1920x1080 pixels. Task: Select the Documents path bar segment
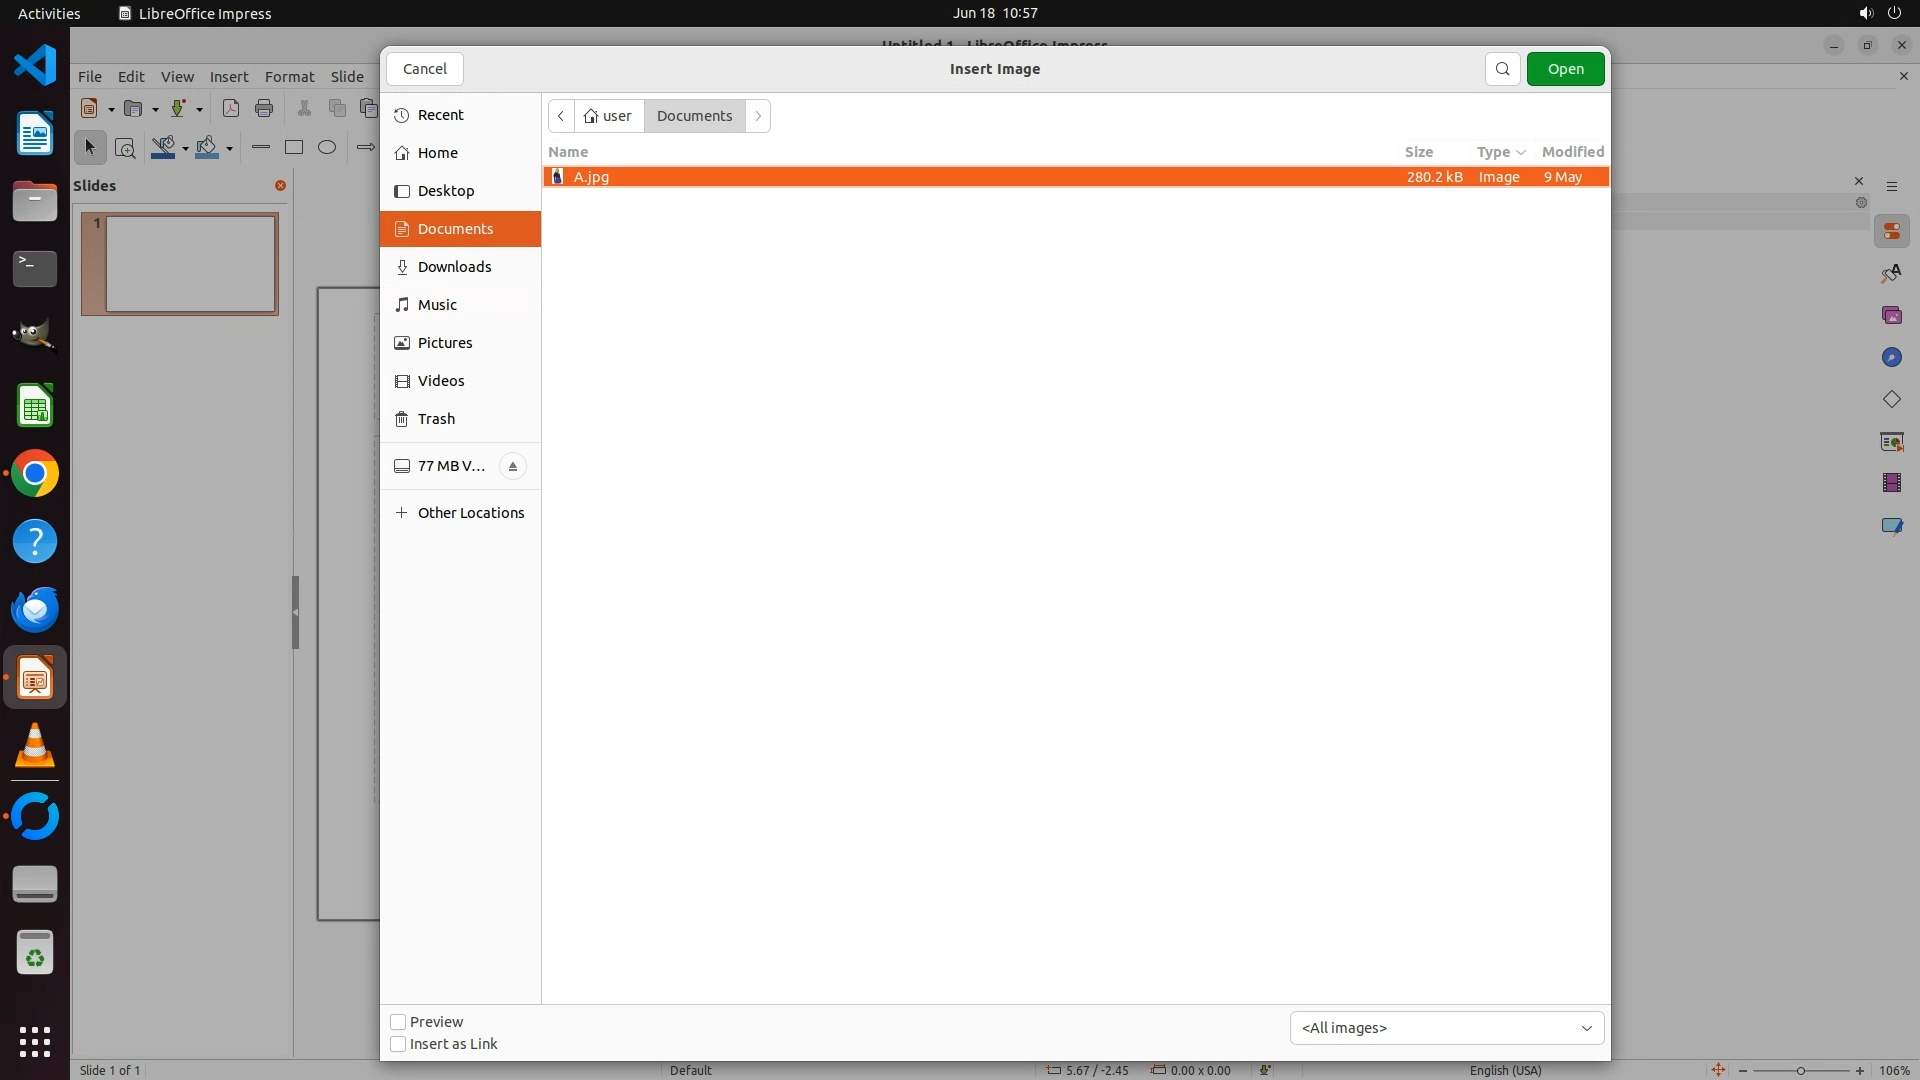(x=694, y=116)
